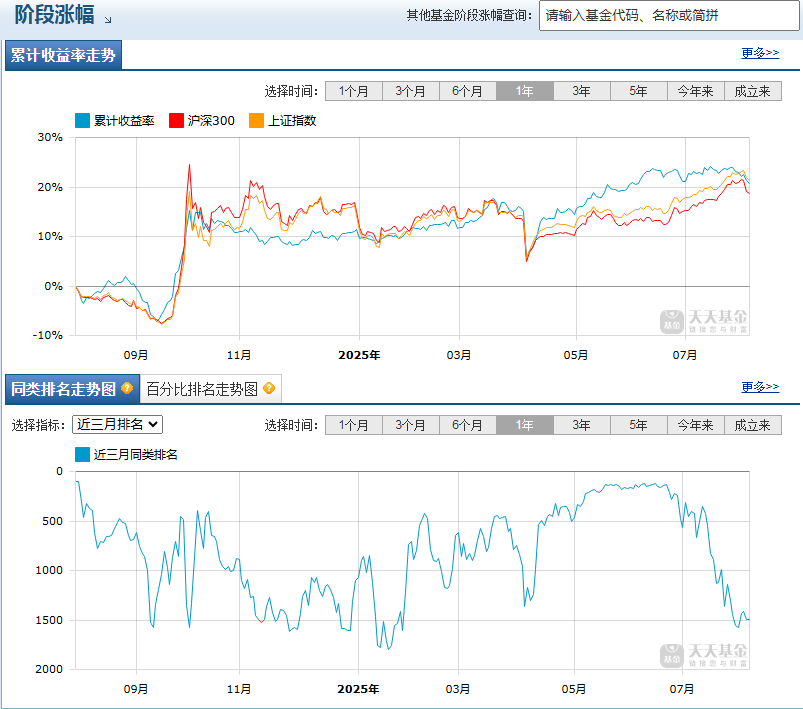Select 5年 in the 累计收益率走势 chart
This screenshot has width=803, height=709.
pyautogui.click(x=639, y=91)
